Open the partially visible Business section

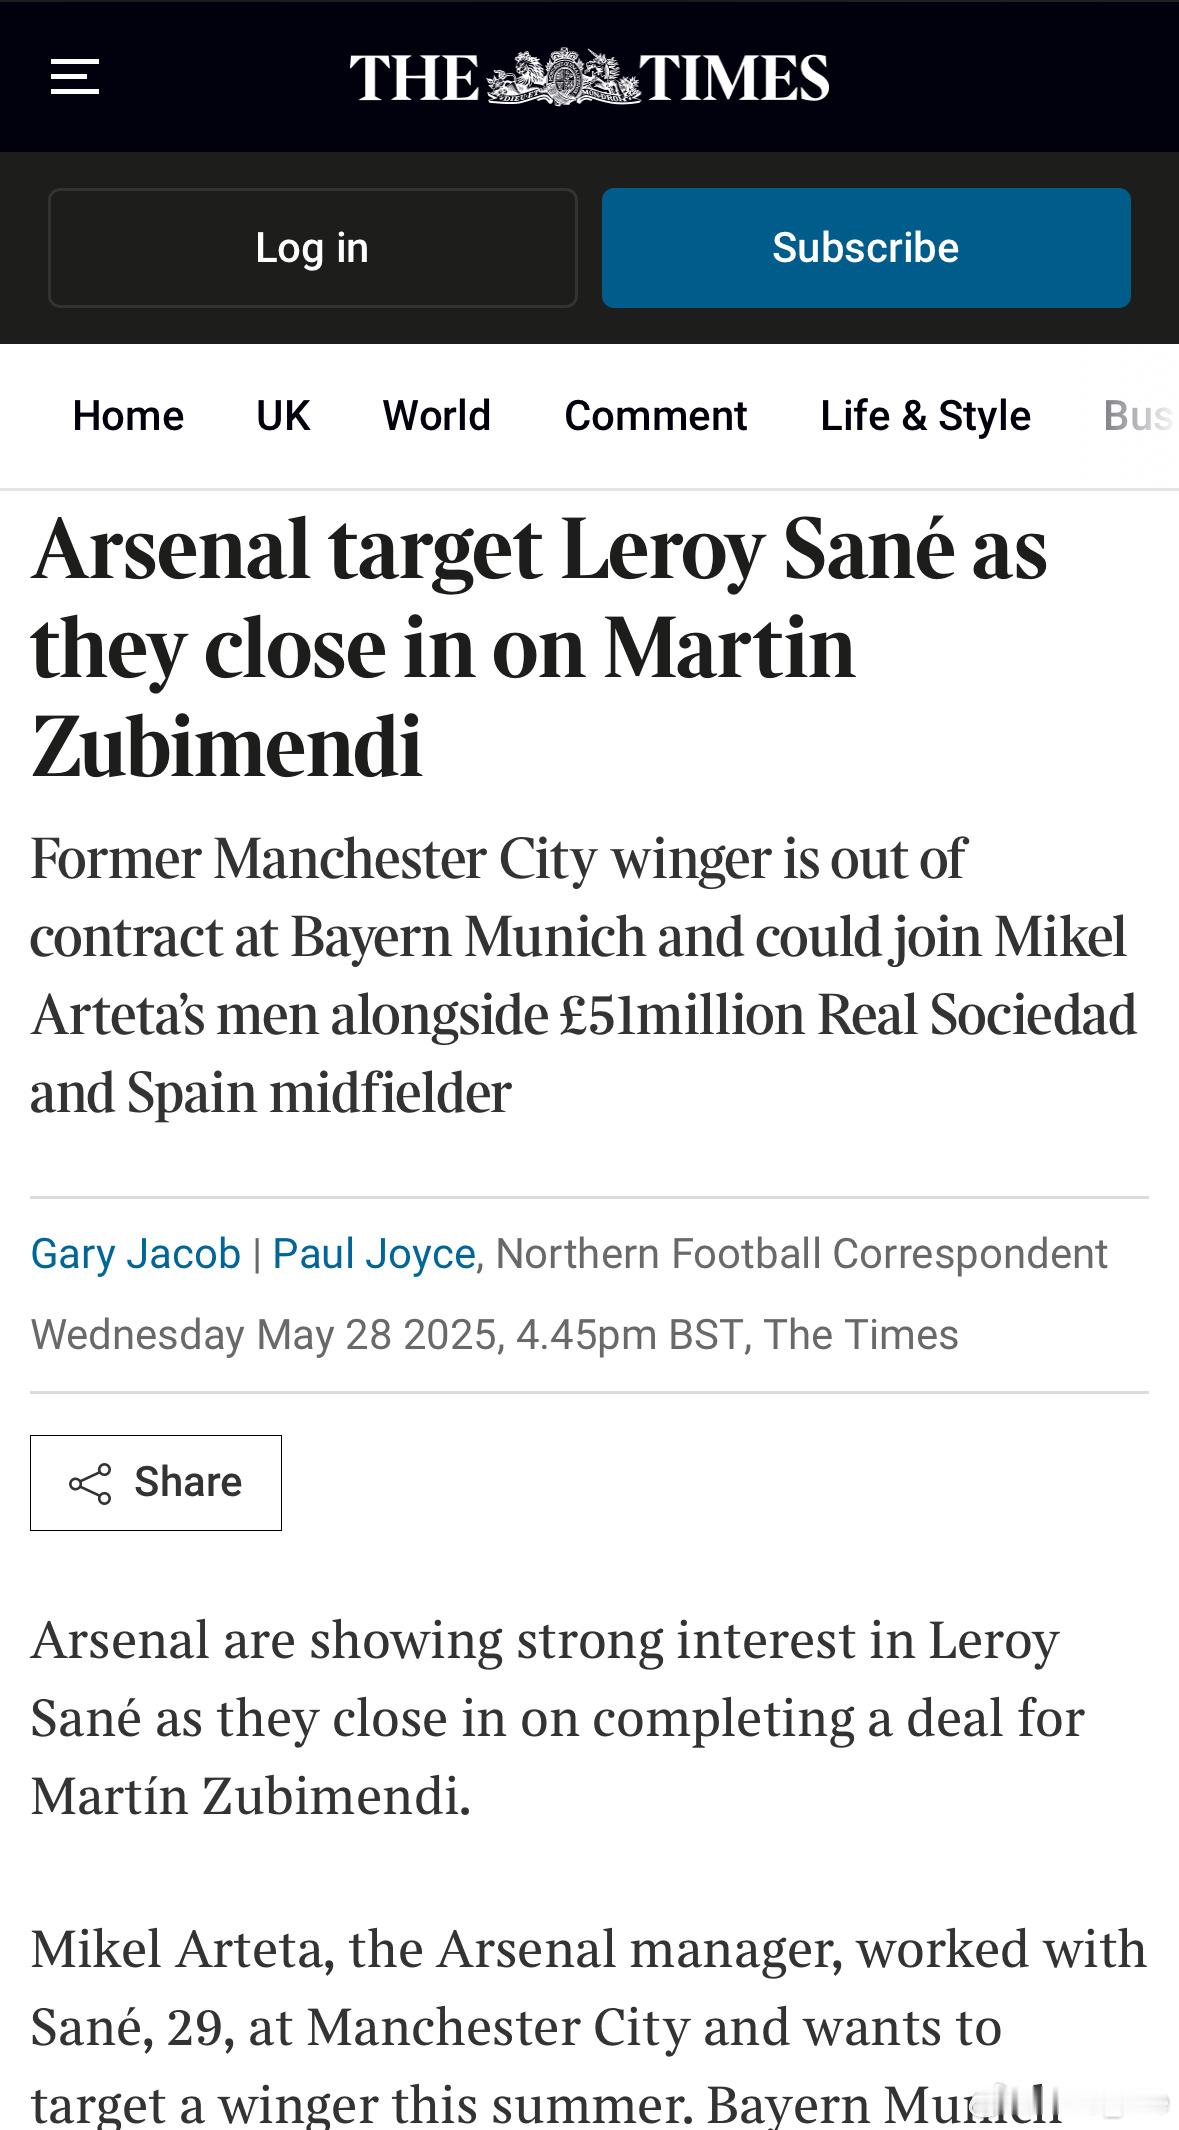(1139, 415)
